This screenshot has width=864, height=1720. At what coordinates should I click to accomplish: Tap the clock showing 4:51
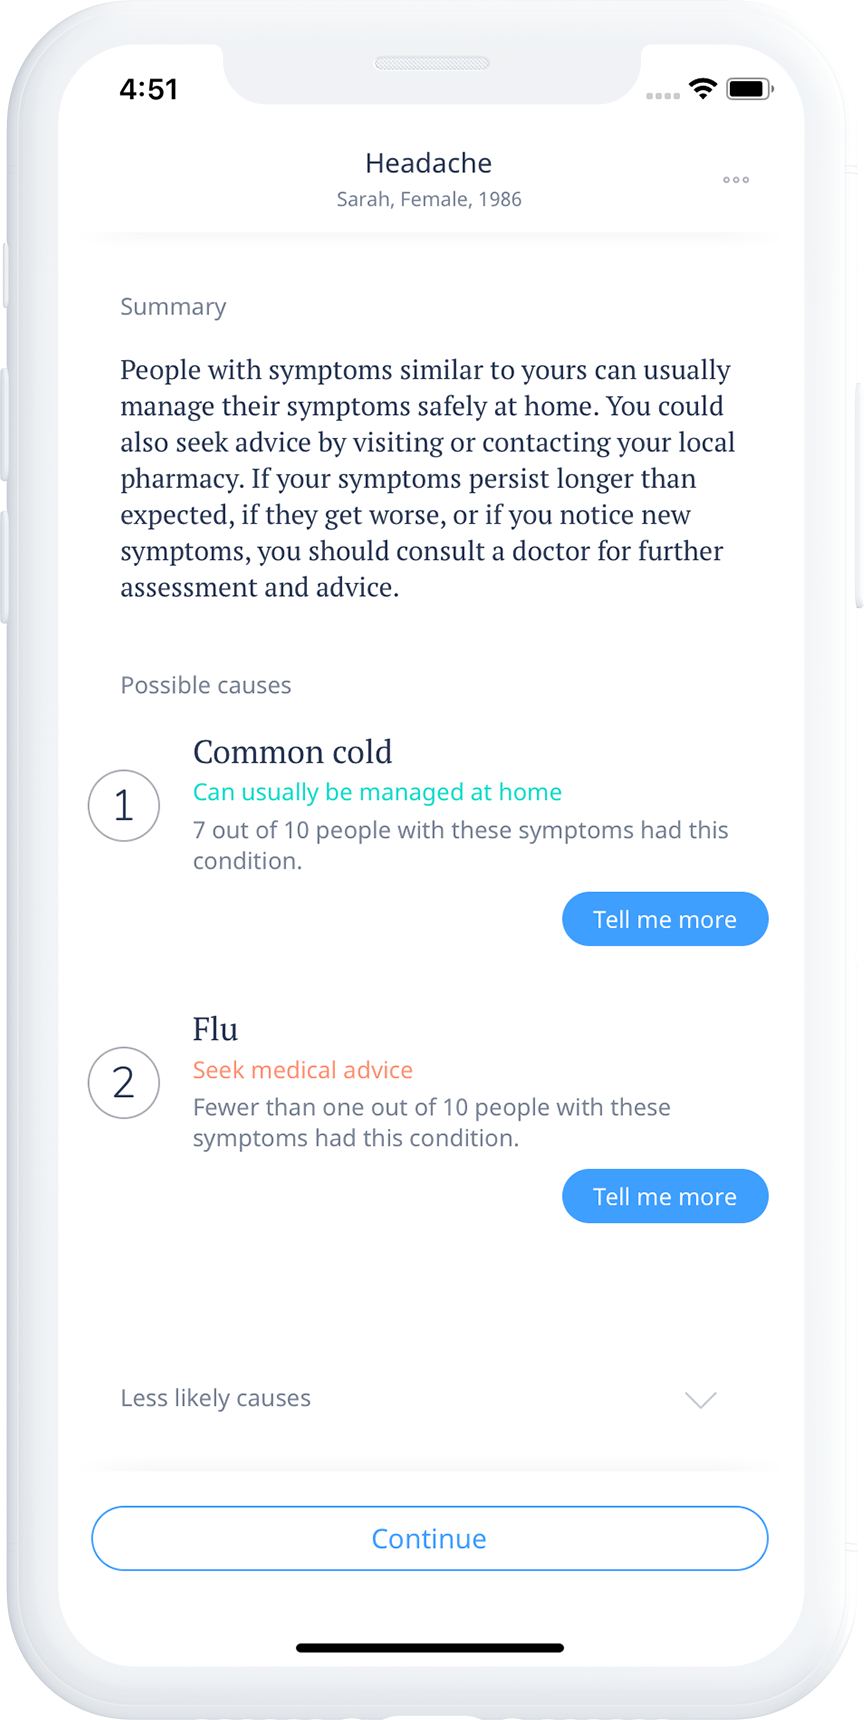pyautogui.click(x=151, y=89)
